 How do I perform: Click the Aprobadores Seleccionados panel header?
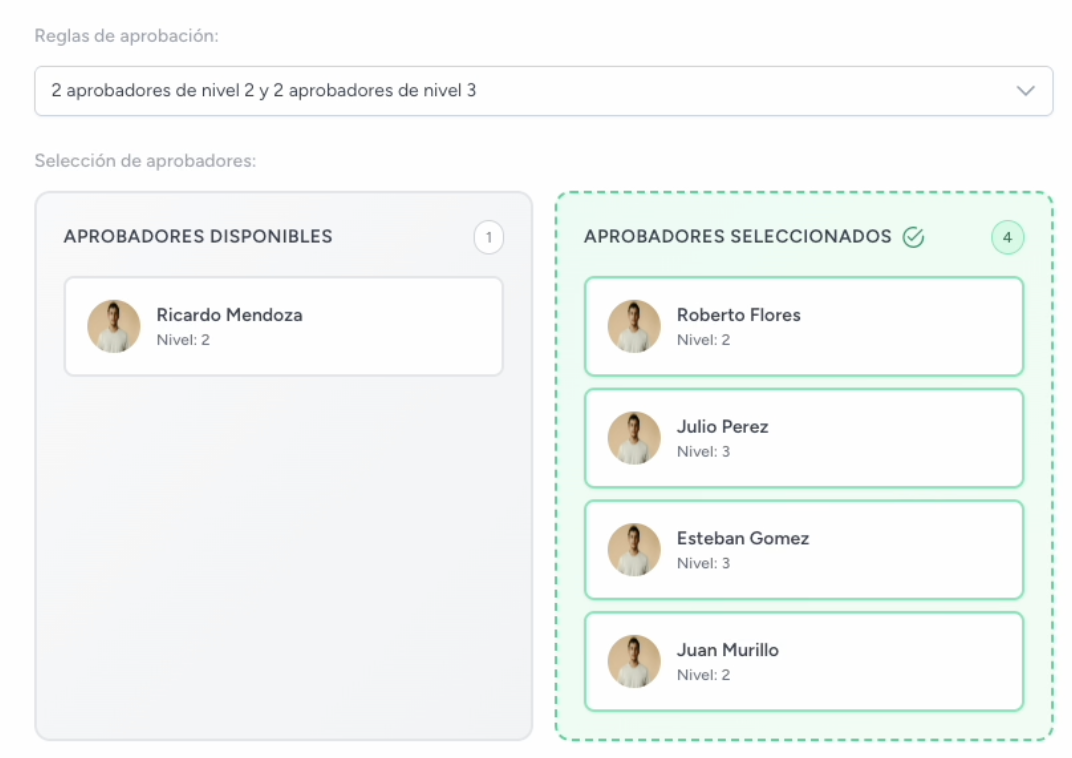click(738, 237)
